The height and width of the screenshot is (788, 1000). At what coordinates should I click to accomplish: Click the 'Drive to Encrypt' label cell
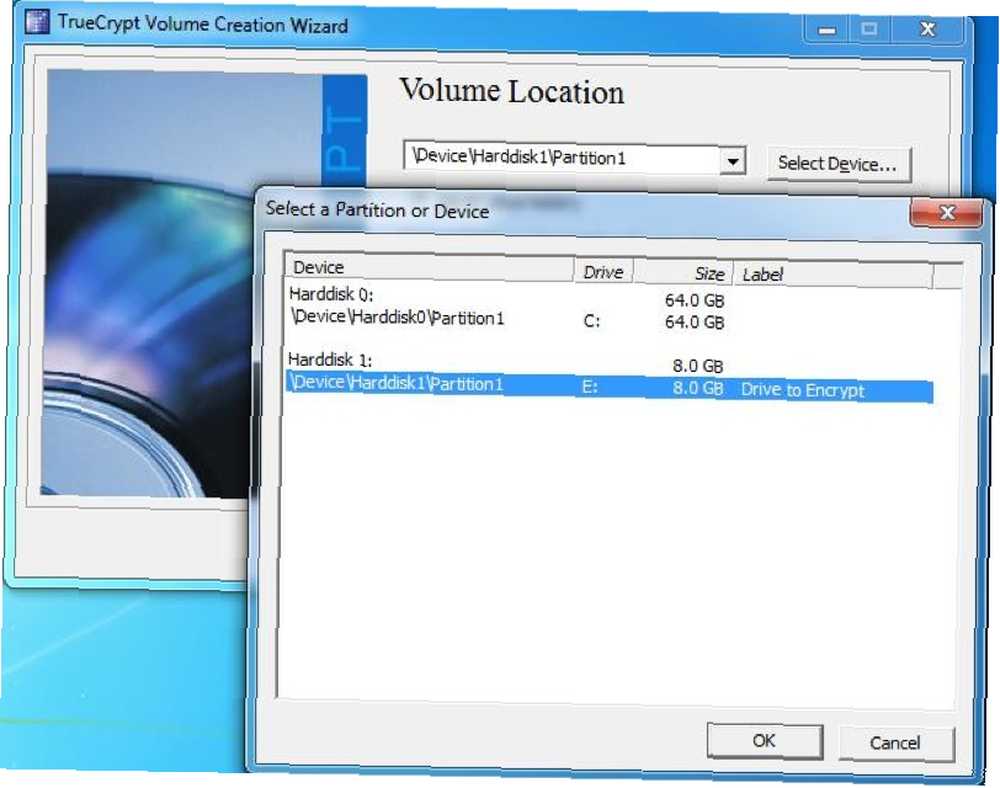tap(802, 390)
